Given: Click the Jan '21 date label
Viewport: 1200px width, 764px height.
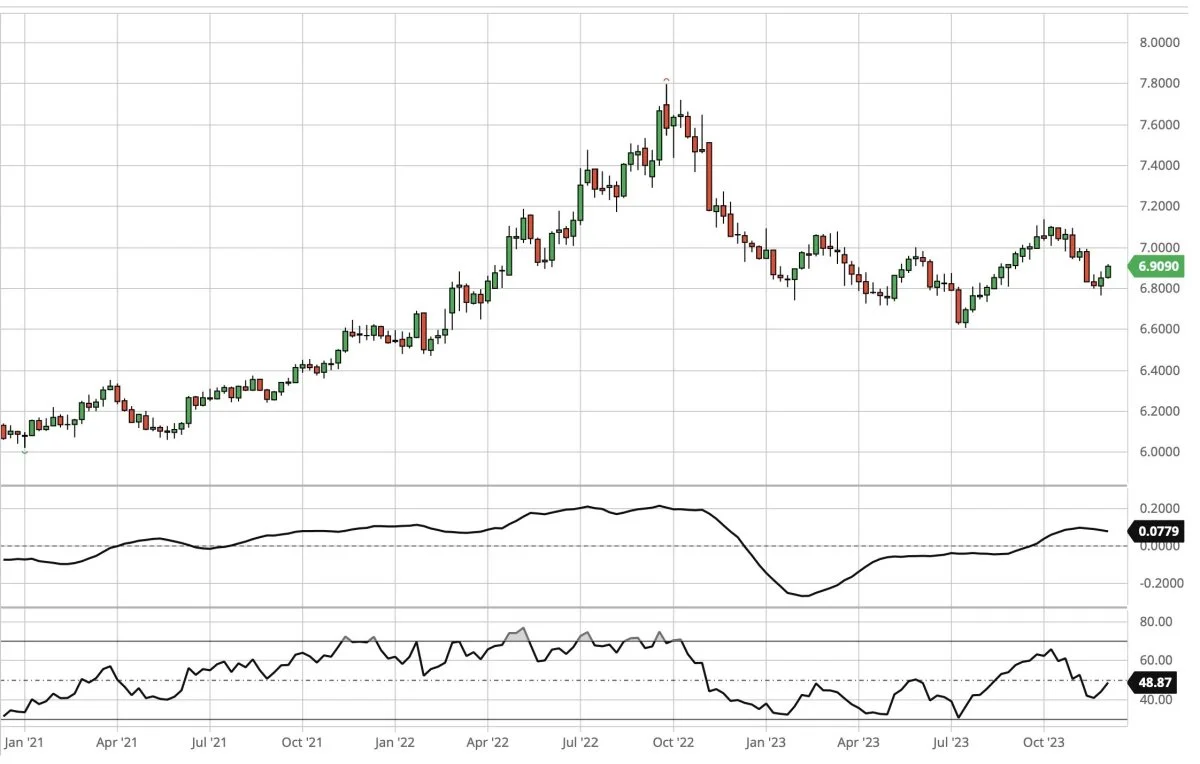Looking at the screenshot, I should 24,743.
